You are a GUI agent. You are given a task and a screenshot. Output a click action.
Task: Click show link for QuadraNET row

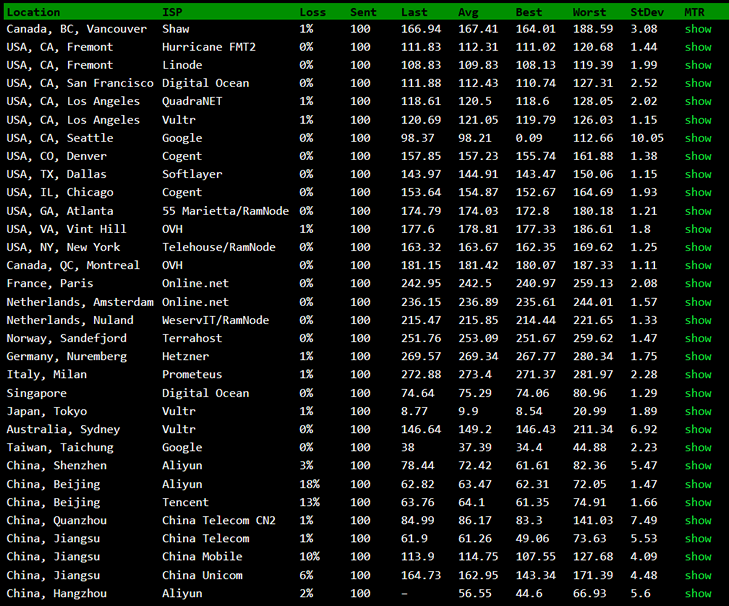[698, 101]
